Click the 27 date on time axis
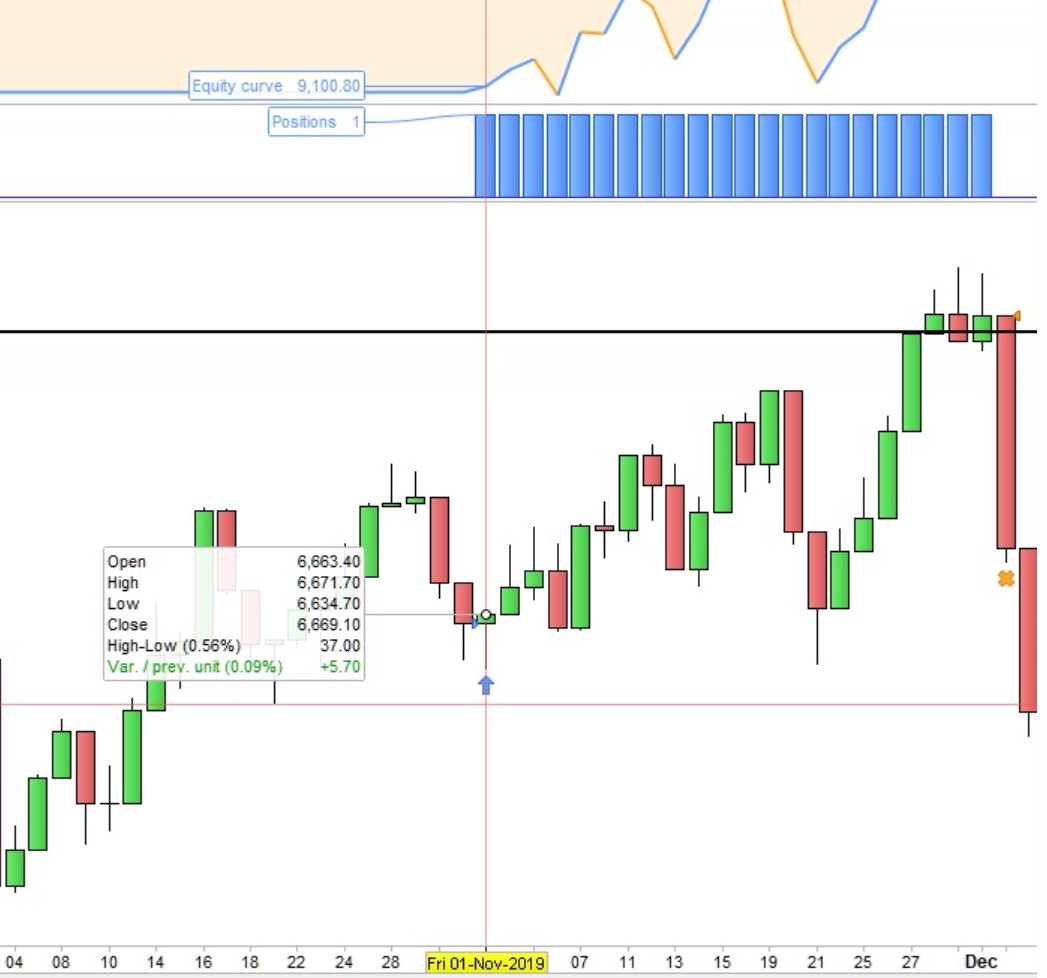Viewport: 1047px width, 978px height. click(911, 962)
